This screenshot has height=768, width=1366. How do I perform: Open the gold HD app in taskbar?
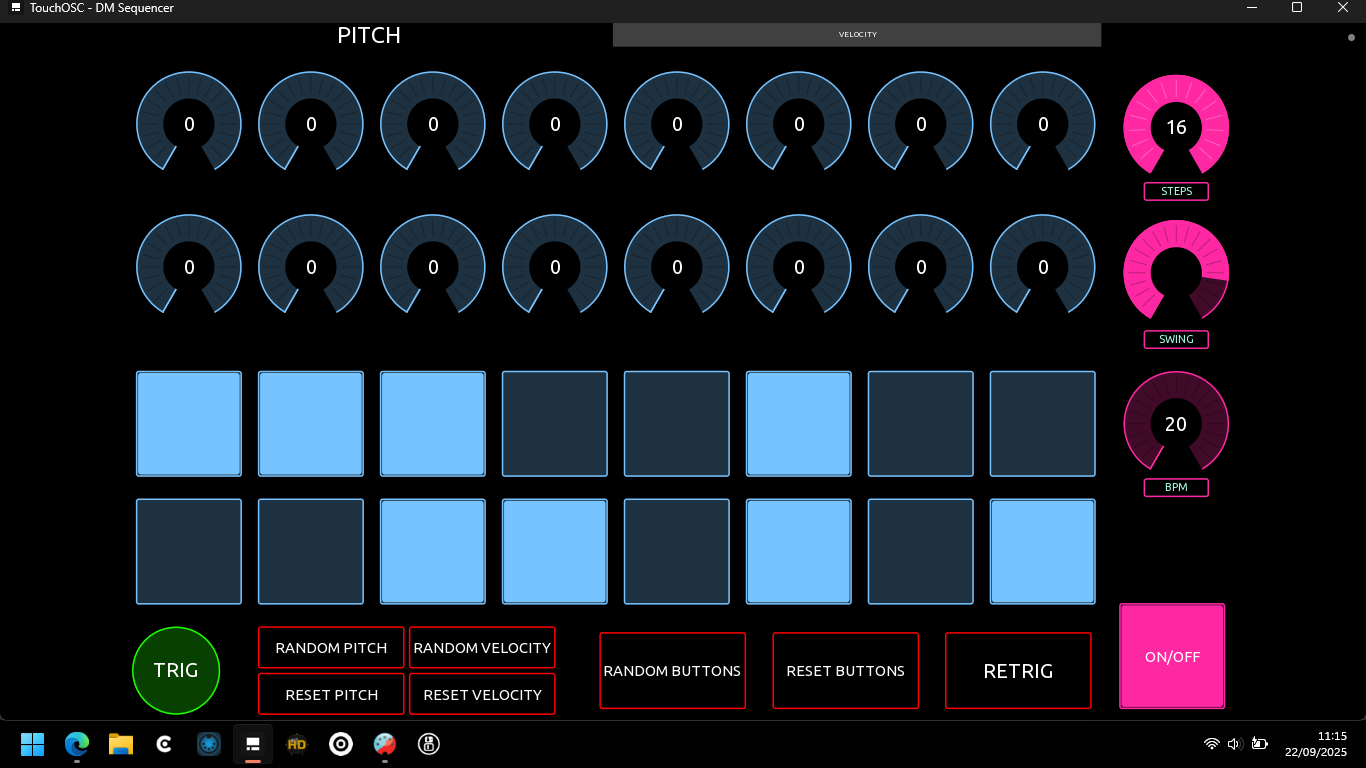[297, 743]
